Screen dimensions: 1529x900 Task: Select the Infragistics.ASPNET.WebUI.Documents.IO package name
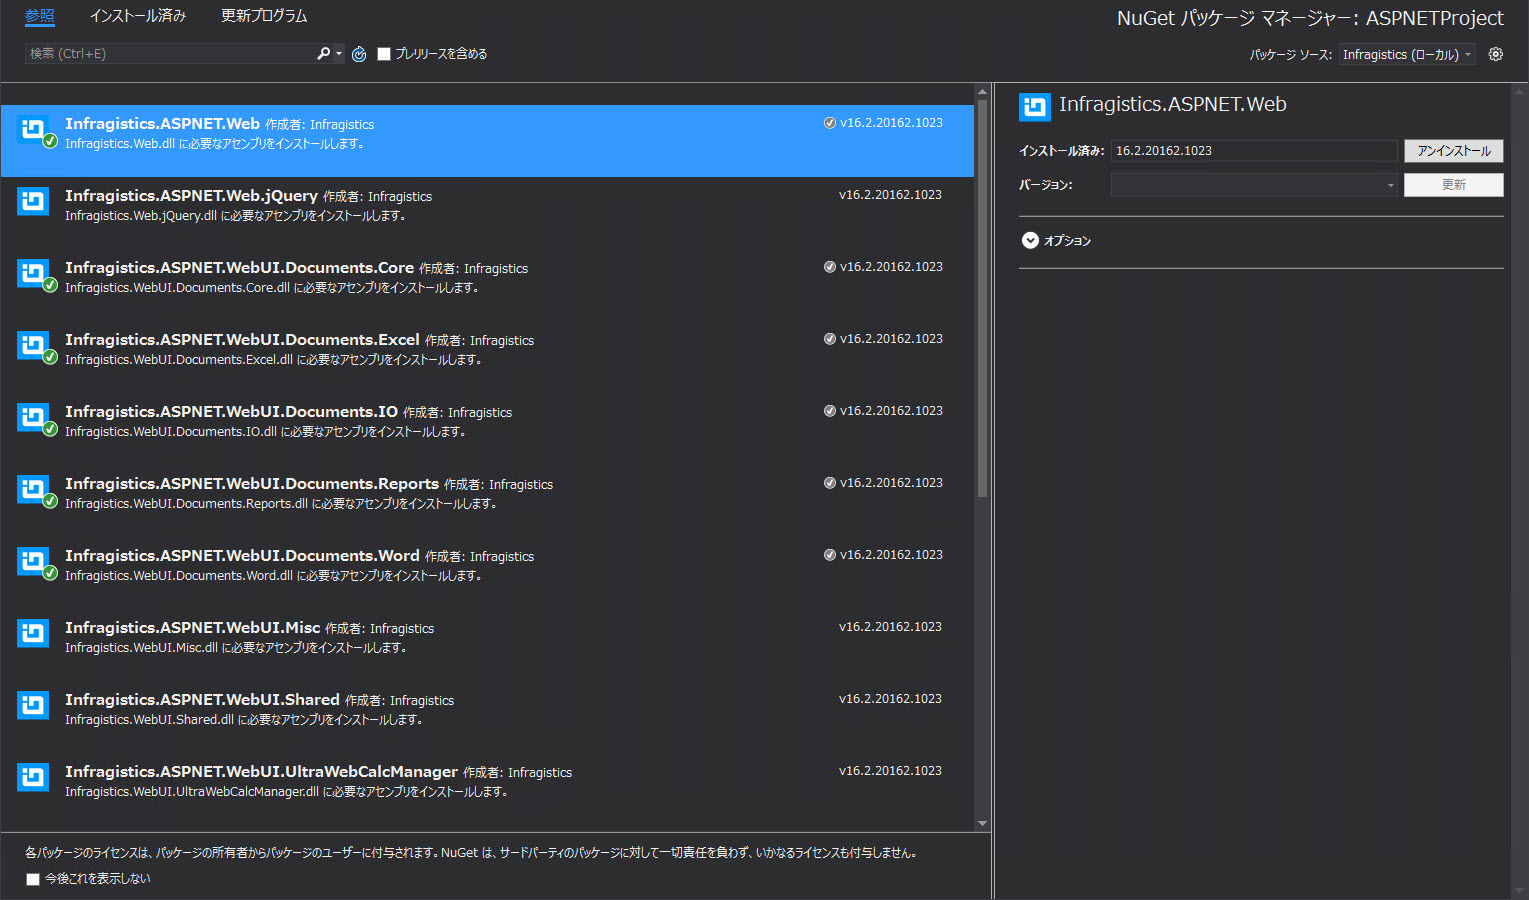[x=231, y=411]
